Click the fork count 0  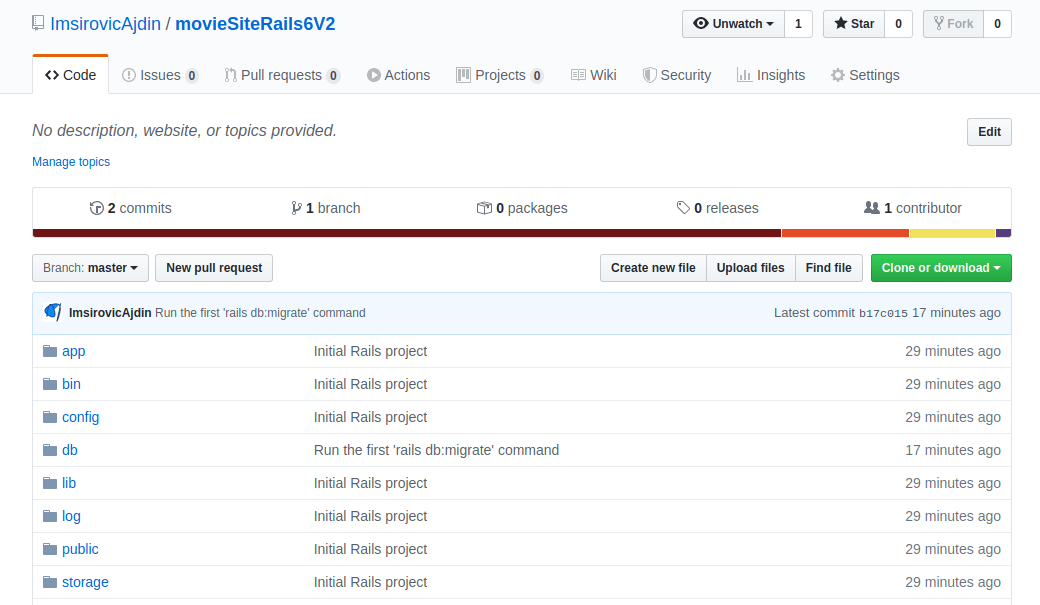[998, 24]
